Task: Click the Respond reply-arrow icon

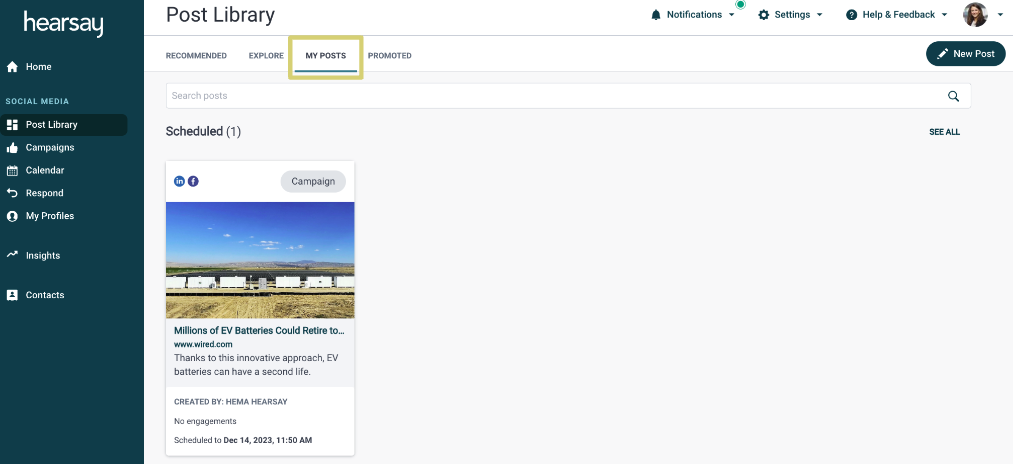Action: click(x=12, y=193)
